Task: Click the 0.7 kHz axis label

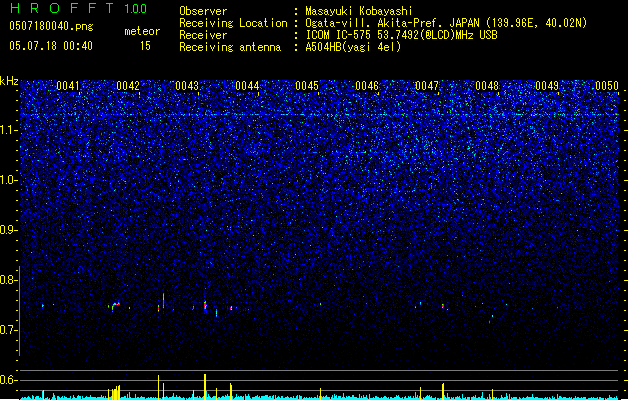Action: tap(8, 330)
